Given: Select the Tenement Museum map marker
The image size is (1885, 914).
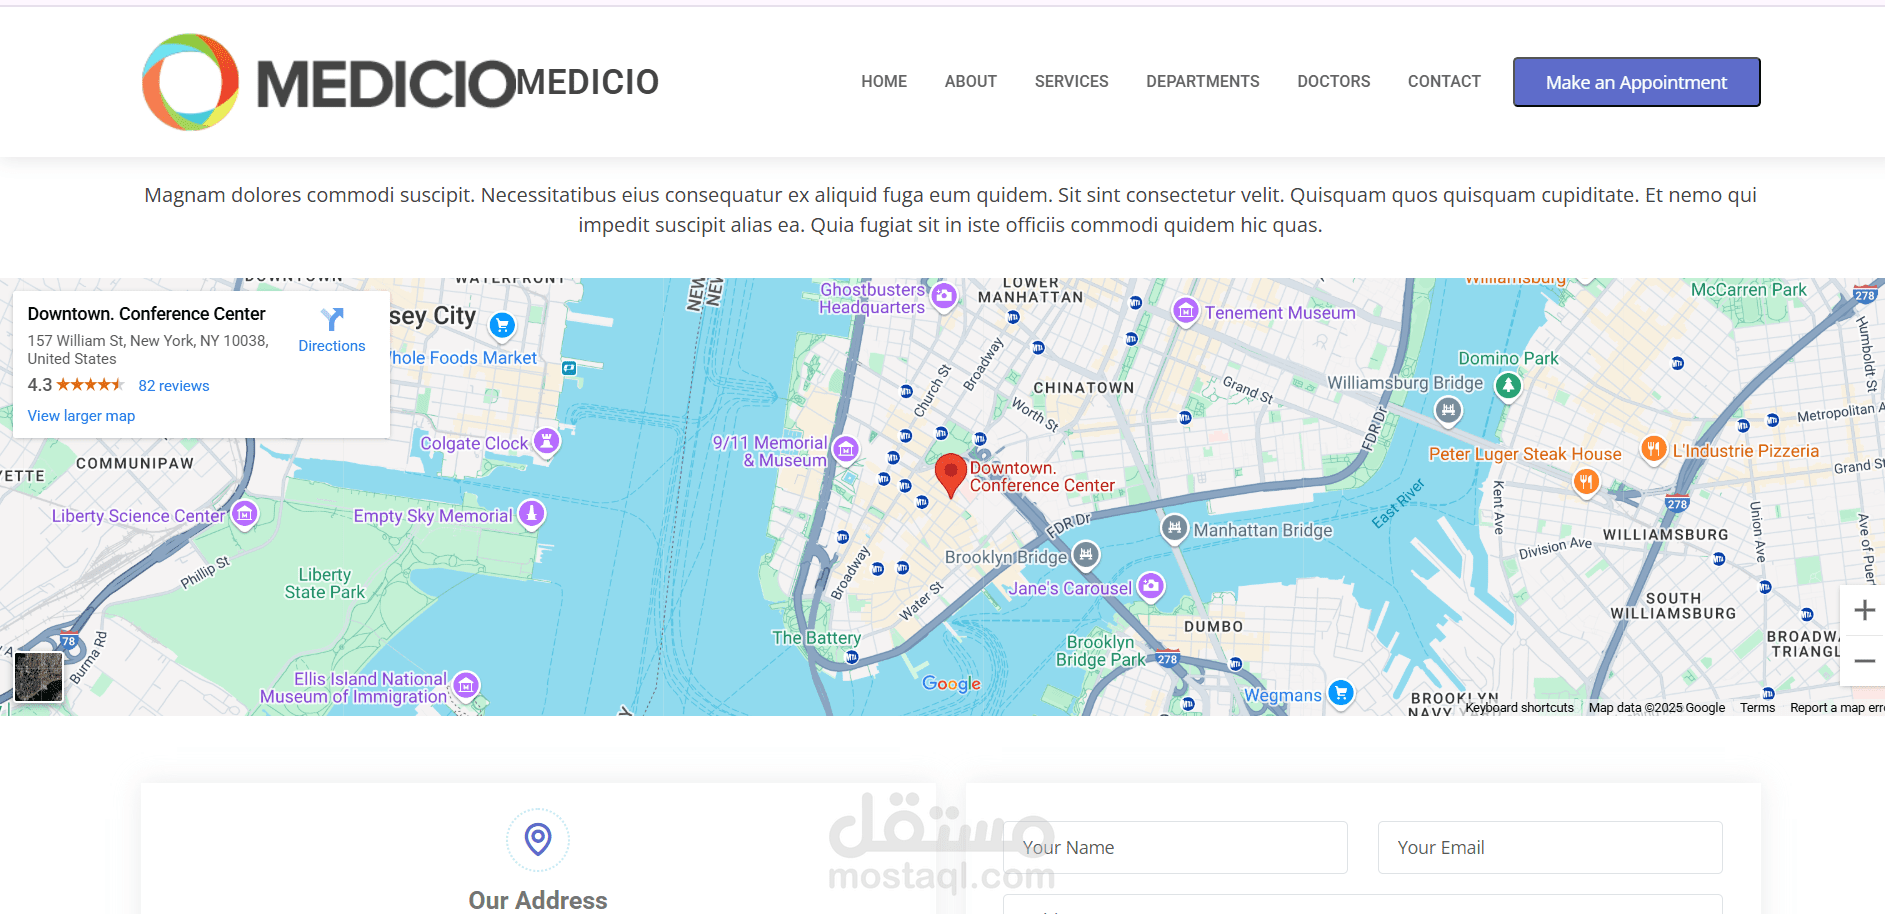Looking at the screenshot, I should coord(1186,311).
